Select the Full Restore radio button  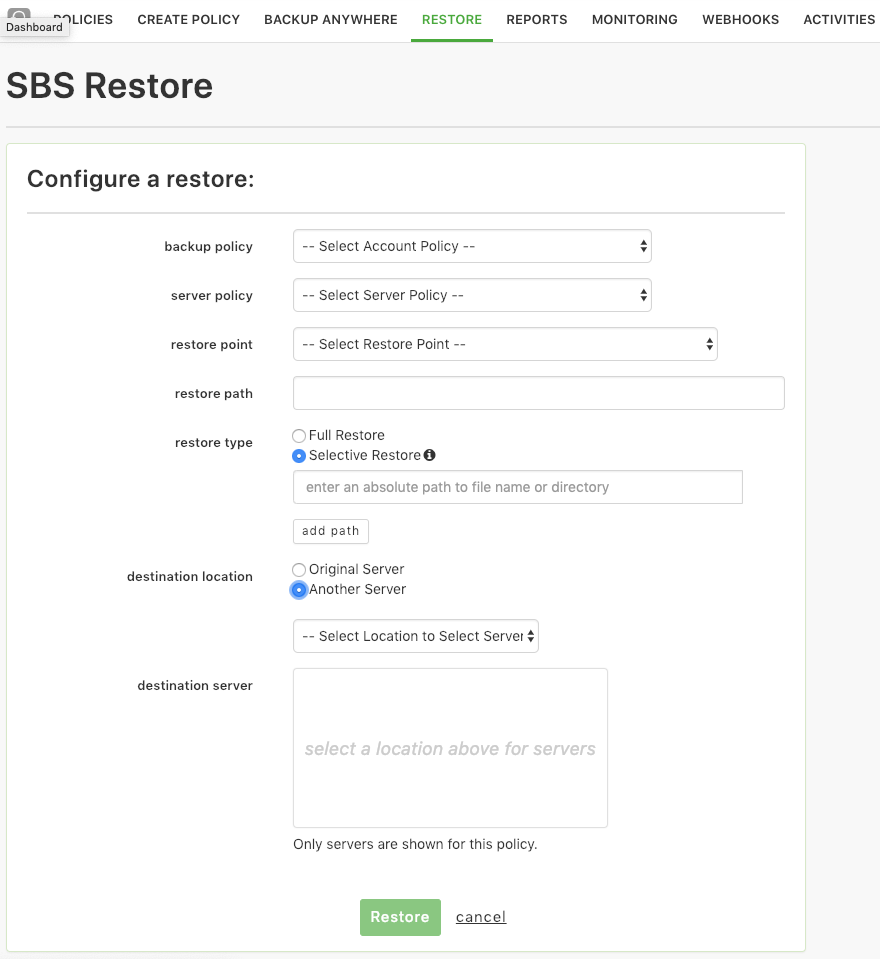click(298, 435)
